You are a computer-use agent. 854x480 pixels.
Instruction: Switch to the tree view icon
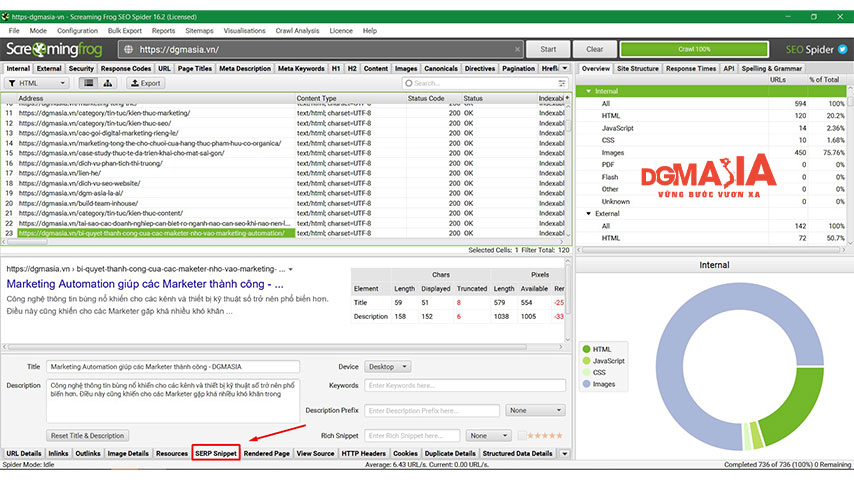pos(108,83)
